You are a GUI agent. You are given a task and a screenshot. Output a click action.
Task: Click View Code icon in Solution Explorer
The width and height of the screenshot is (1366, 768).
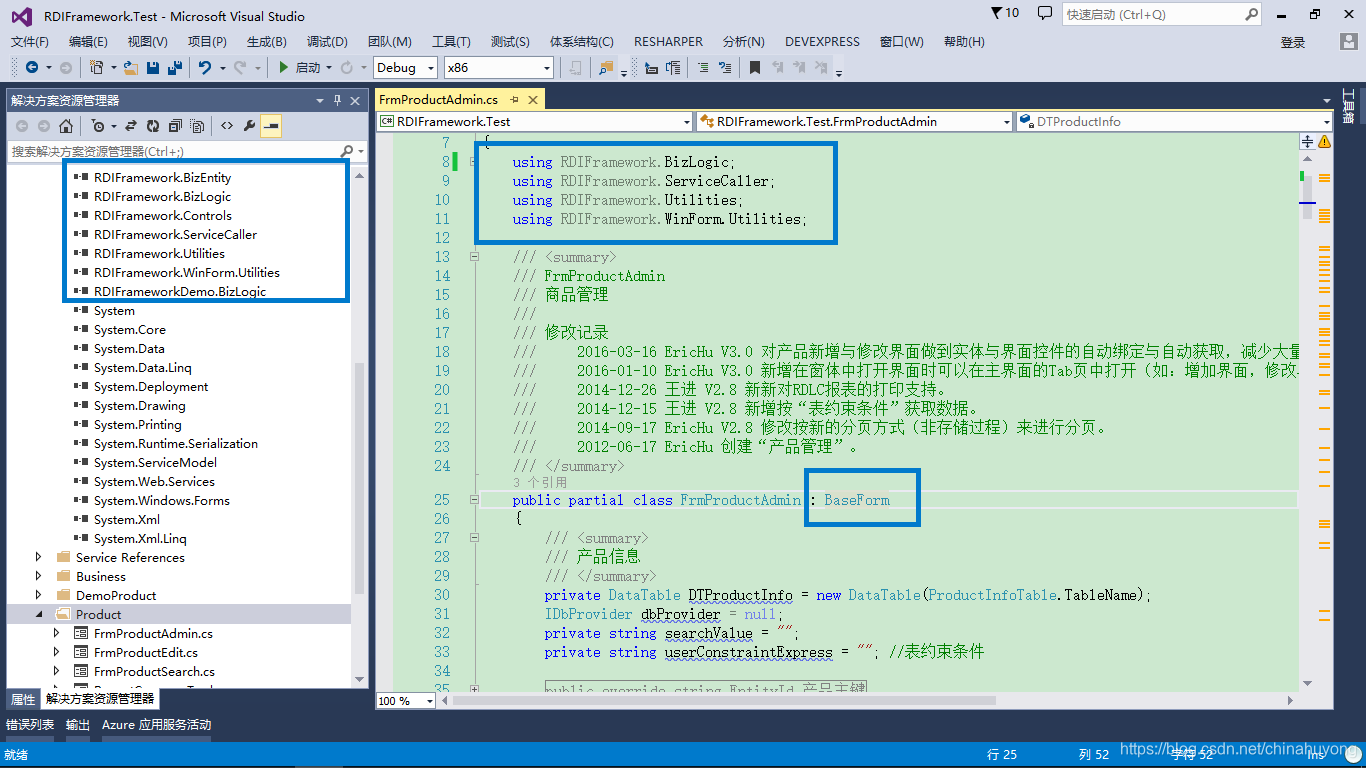coord(227,126)
